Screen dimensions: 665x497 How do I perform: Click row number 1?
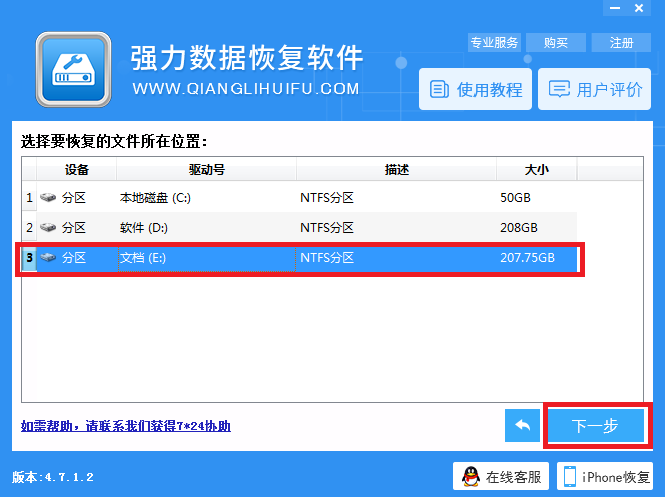(x=29, y=198)
